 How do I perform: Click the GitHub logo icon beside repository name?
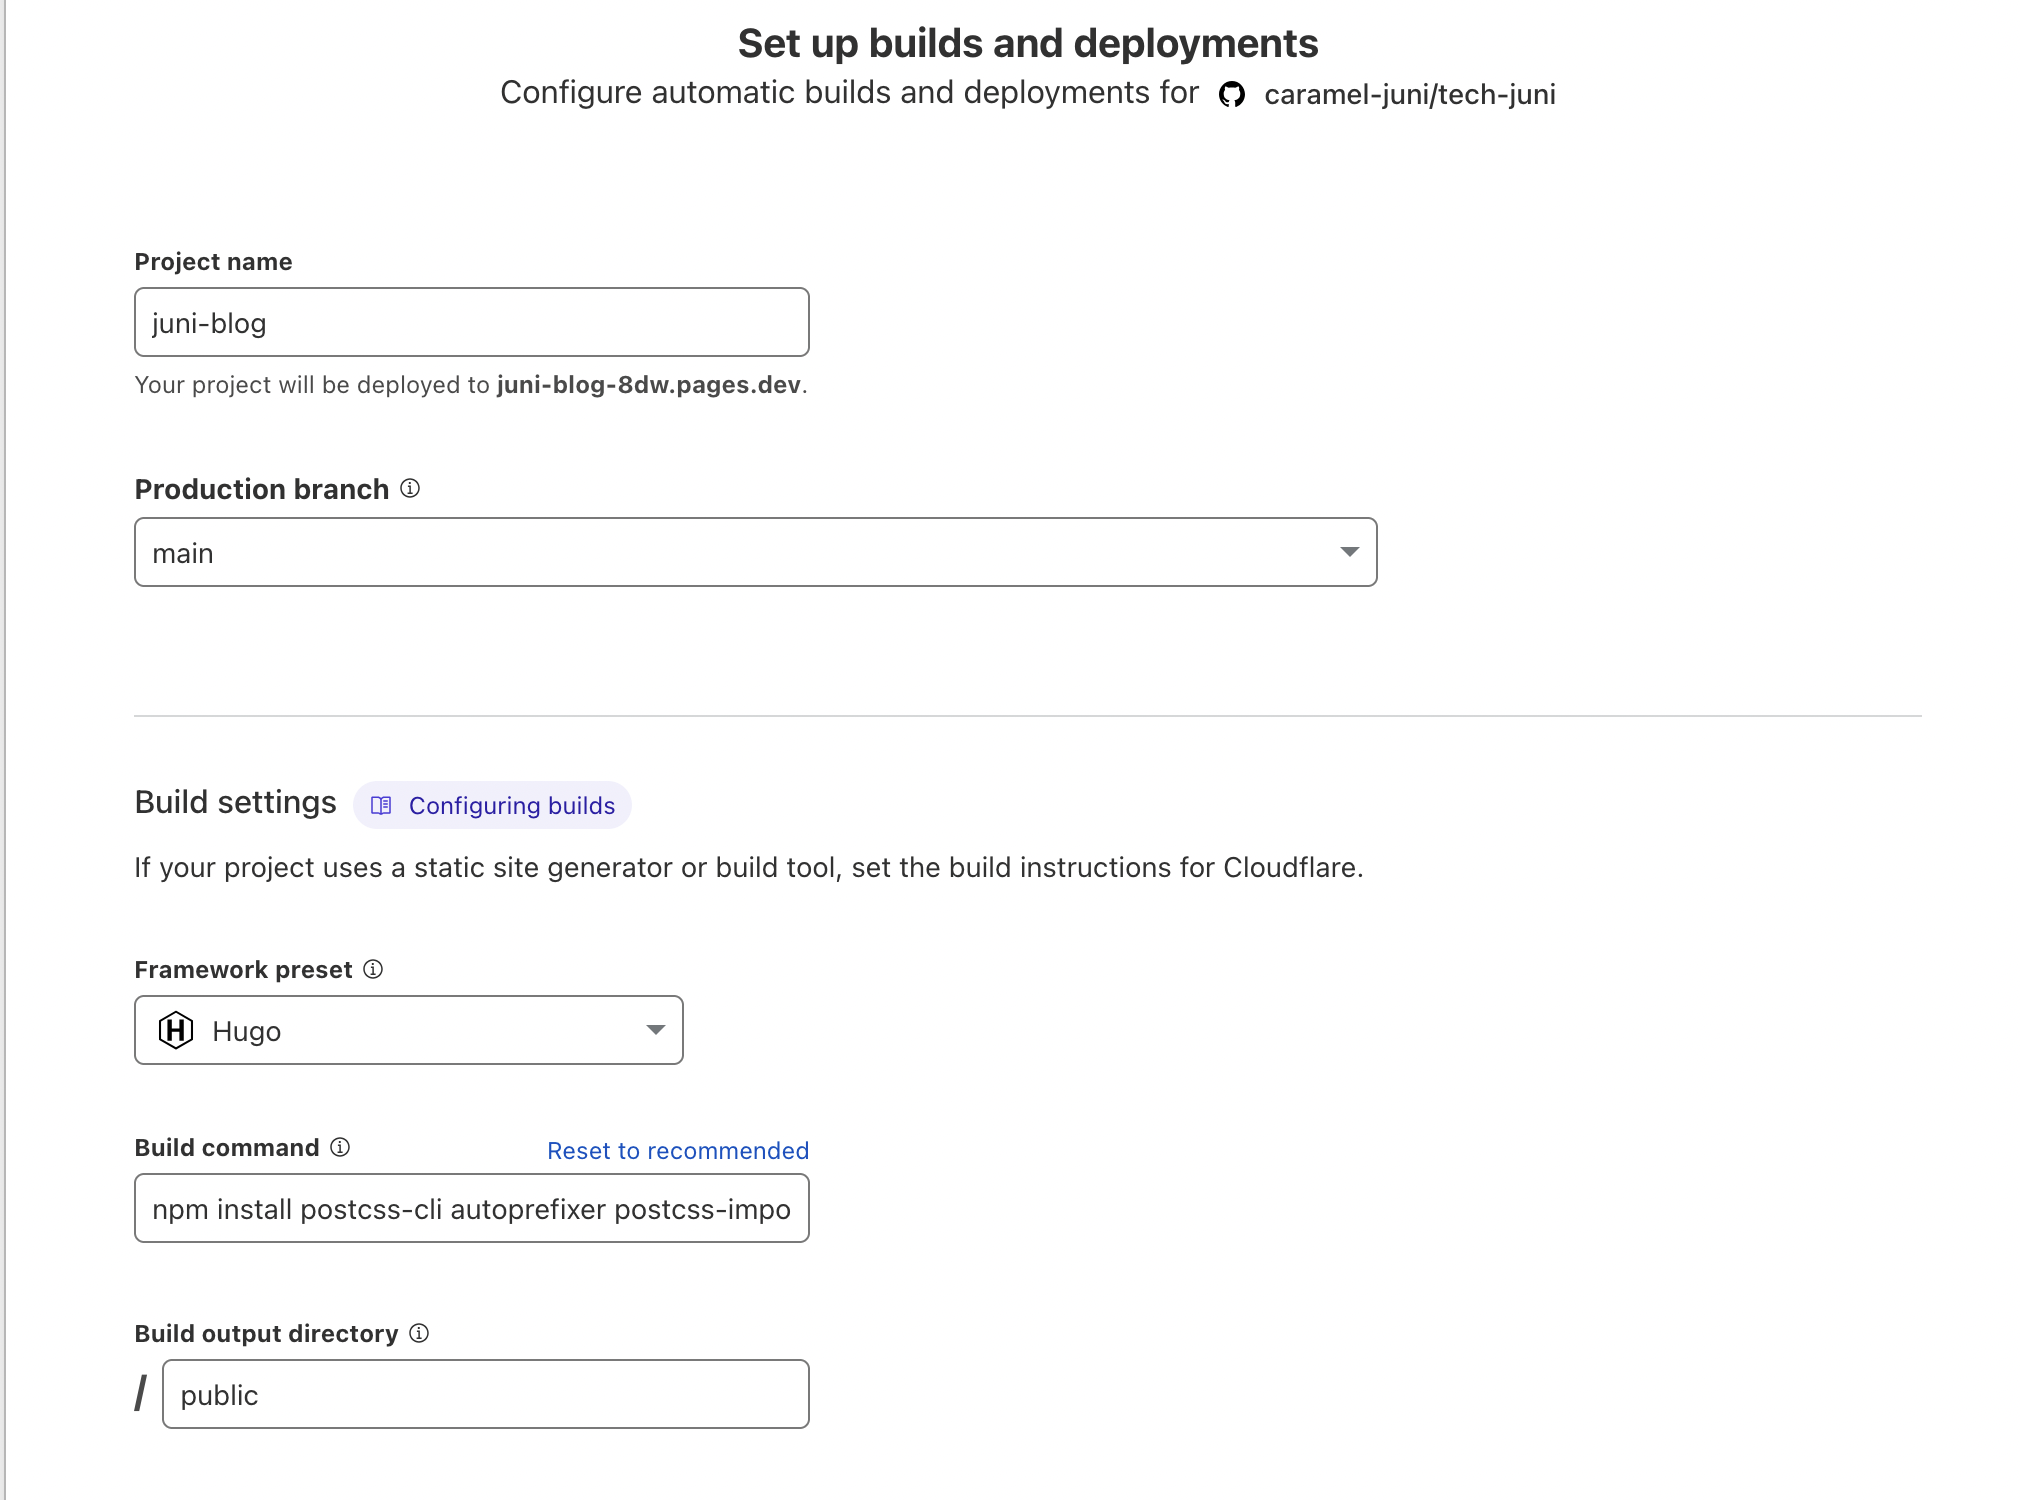pos(1231,94)
